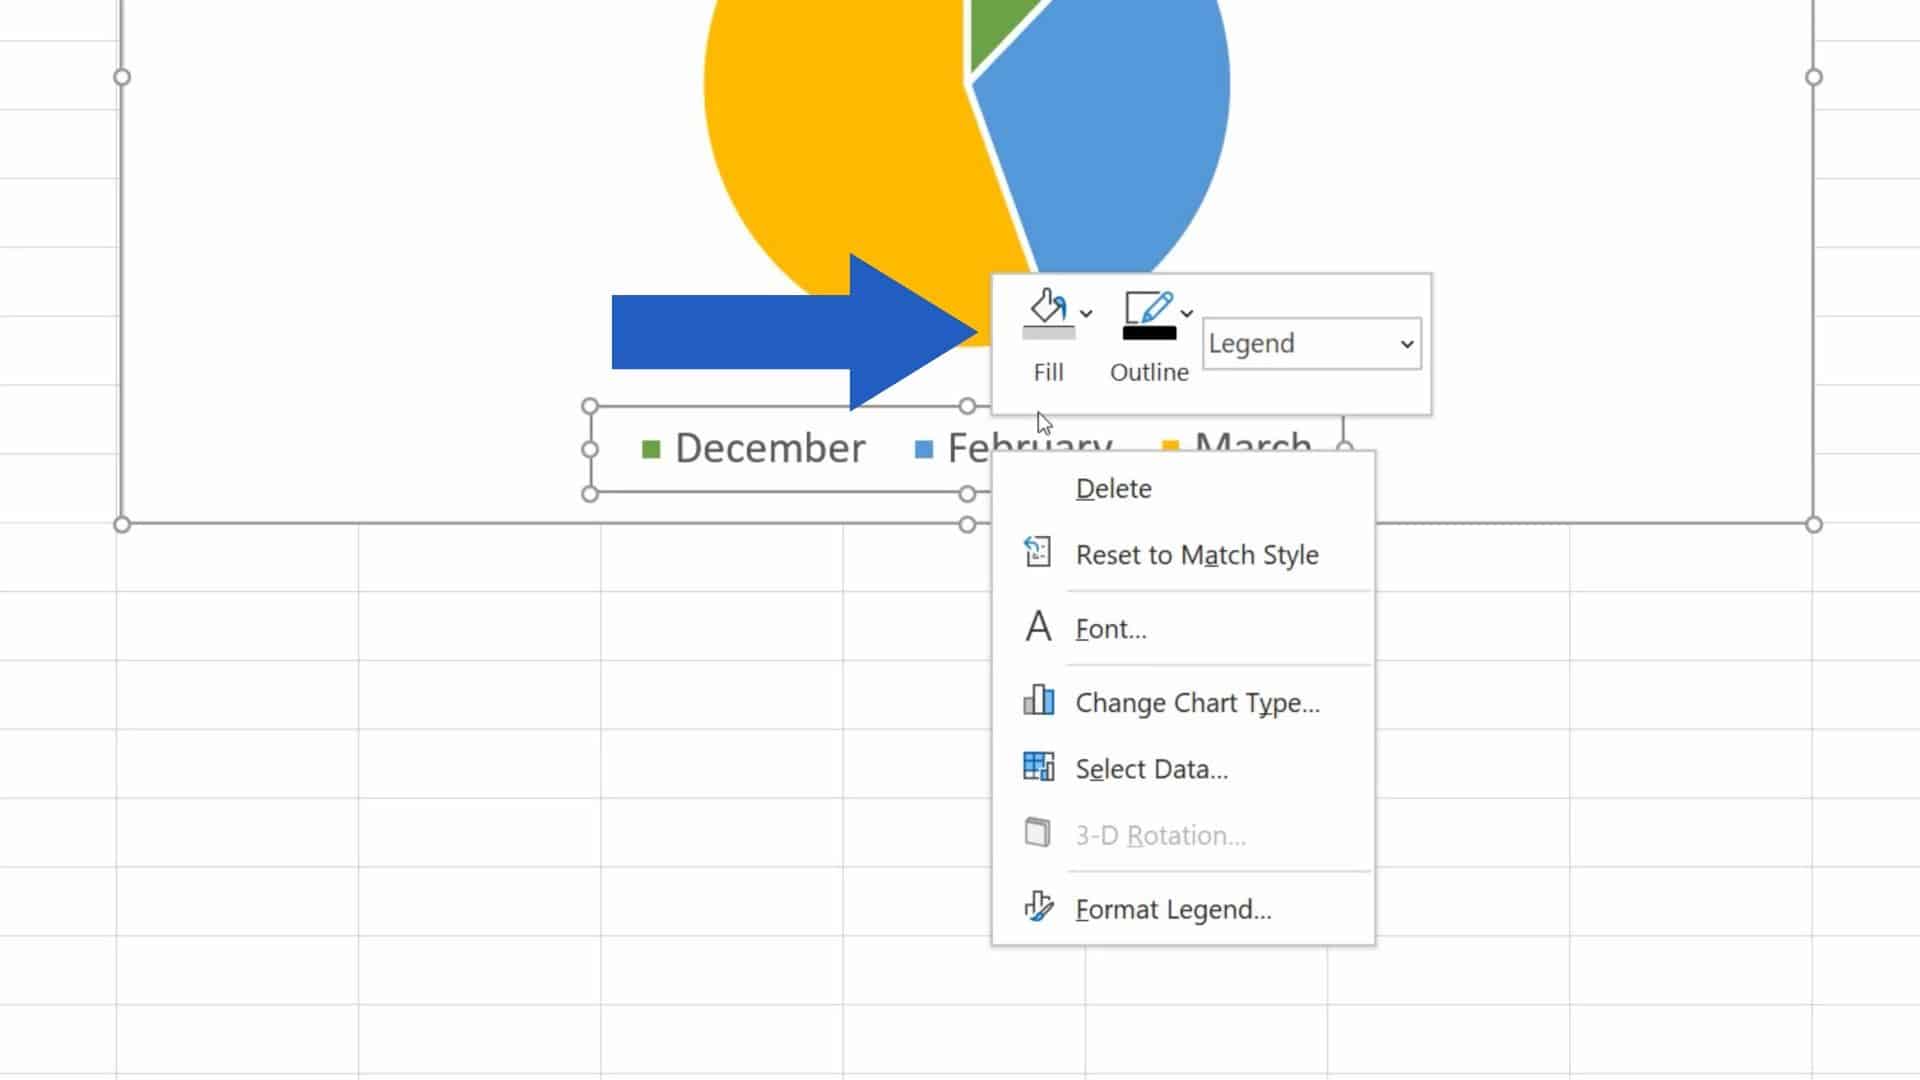Click the legend's left-middle resize handle
Image resolution: width=1920 pixels, height=1080 pixels.
pyautogui.click(x=590, y=450)
